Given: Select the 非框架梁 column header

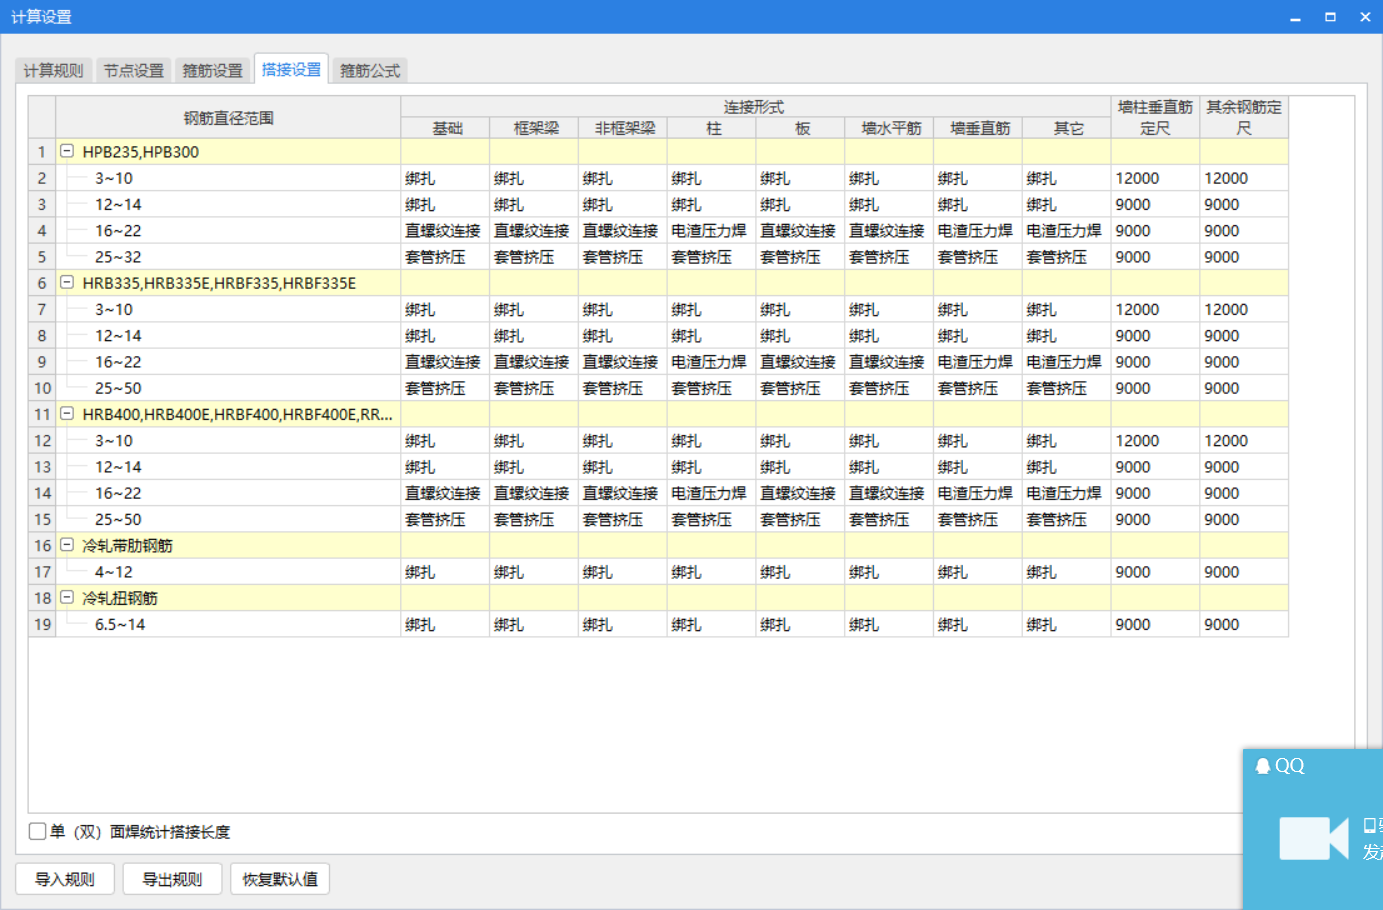Looking at the screenshot, I should (624, 128).
